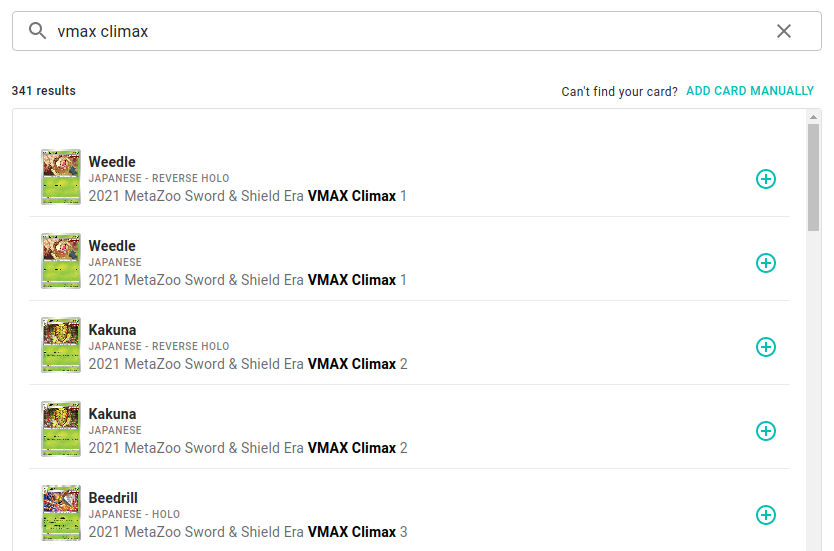Add the non-holo Japanese Weedle card

(766, 263)
